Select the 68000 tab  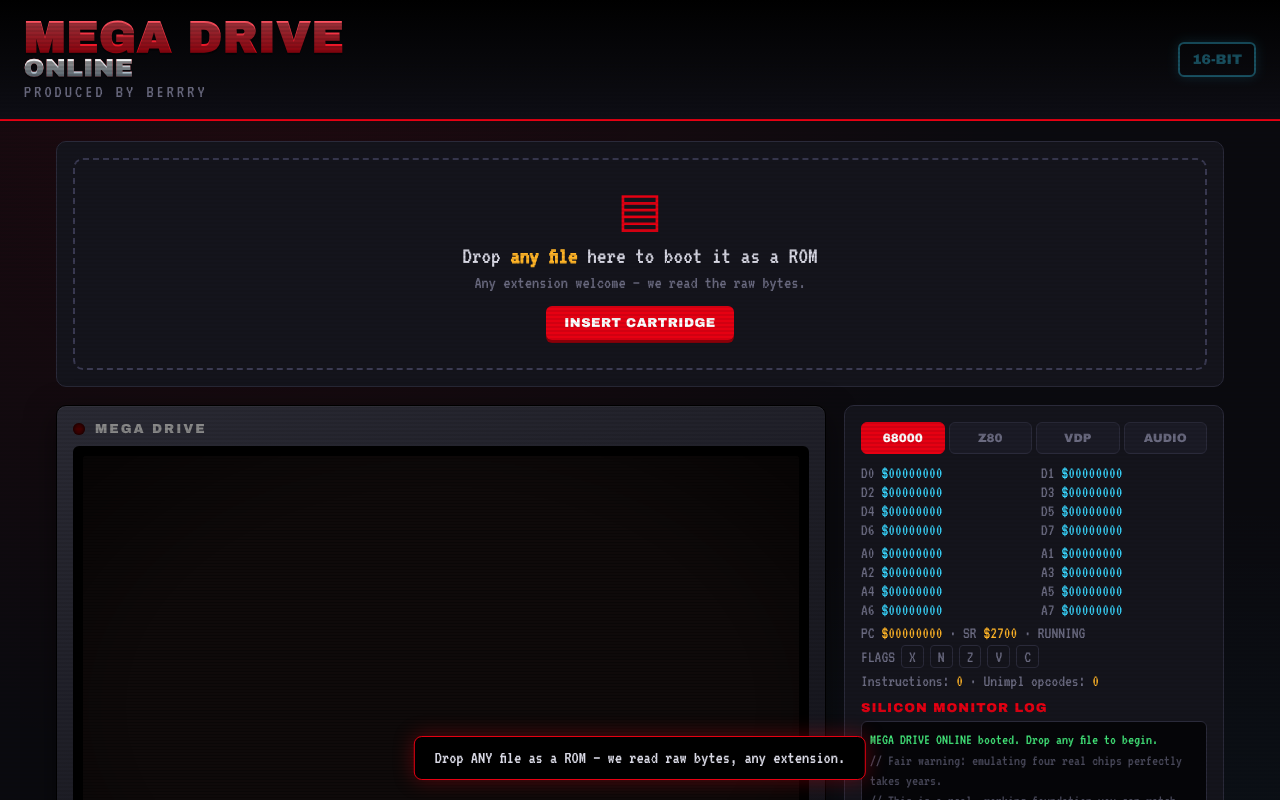click(903, 438)
